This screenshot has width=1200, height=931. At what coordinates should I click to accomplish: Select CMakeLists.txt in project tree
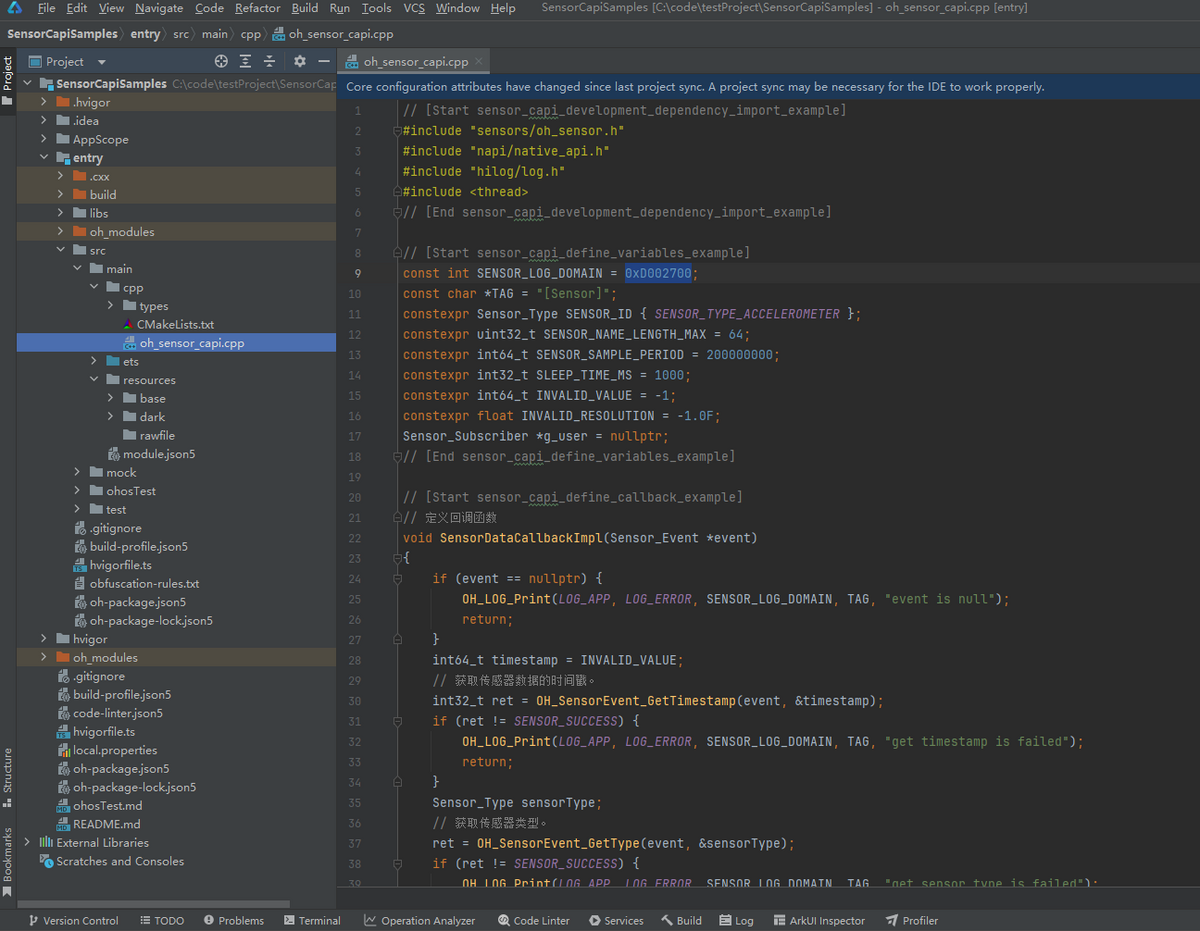(x=175, y=325)
